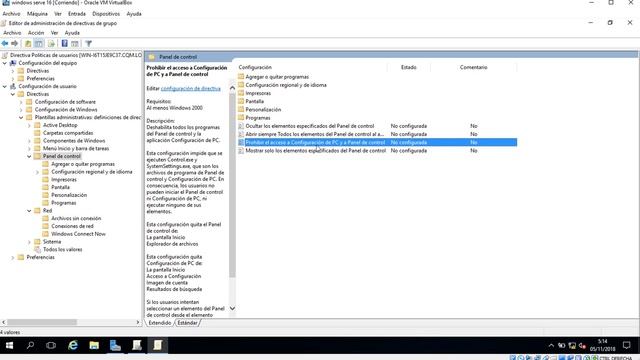The height and width of the screenshot is (360, 640).
Task: Open the Windows Start button
Action: pos(9,346)
